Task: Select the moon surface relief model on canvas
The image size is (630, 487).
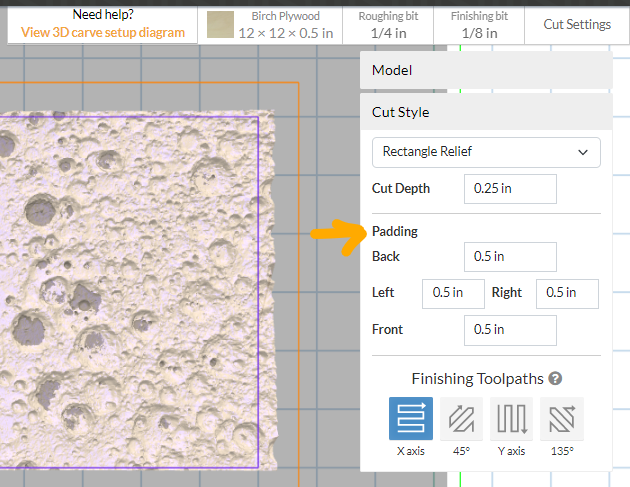Action: [130, 290]
